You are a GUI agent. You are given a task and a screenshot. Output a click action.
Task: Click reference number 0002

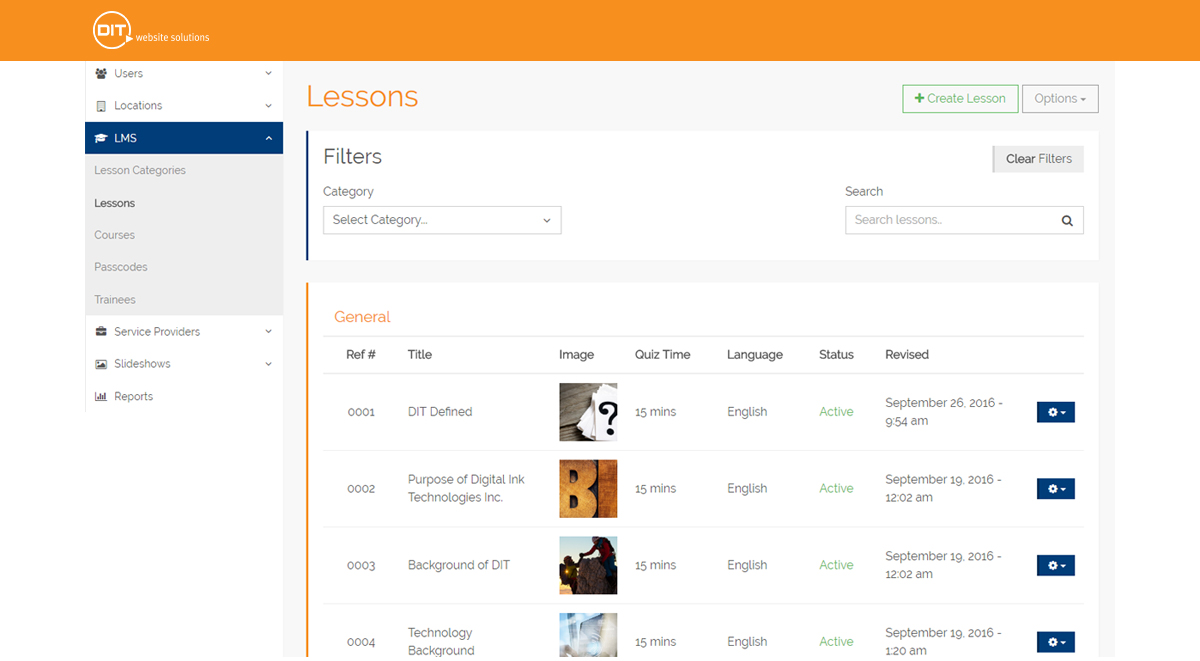pyautogui.click(x=361, y=489)
